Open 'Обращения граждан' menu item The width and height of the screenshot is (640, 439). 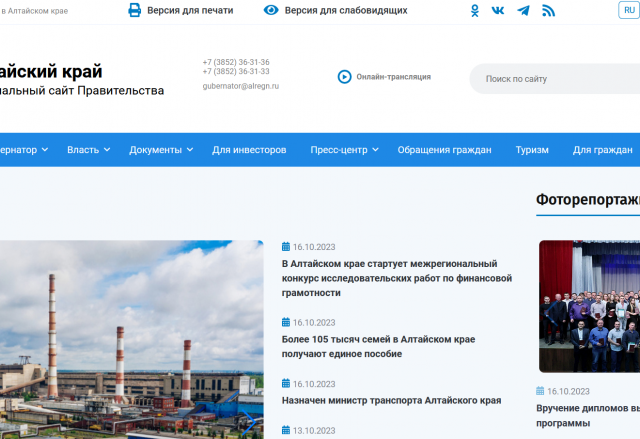pyautogui.click(x=444, y=150)
